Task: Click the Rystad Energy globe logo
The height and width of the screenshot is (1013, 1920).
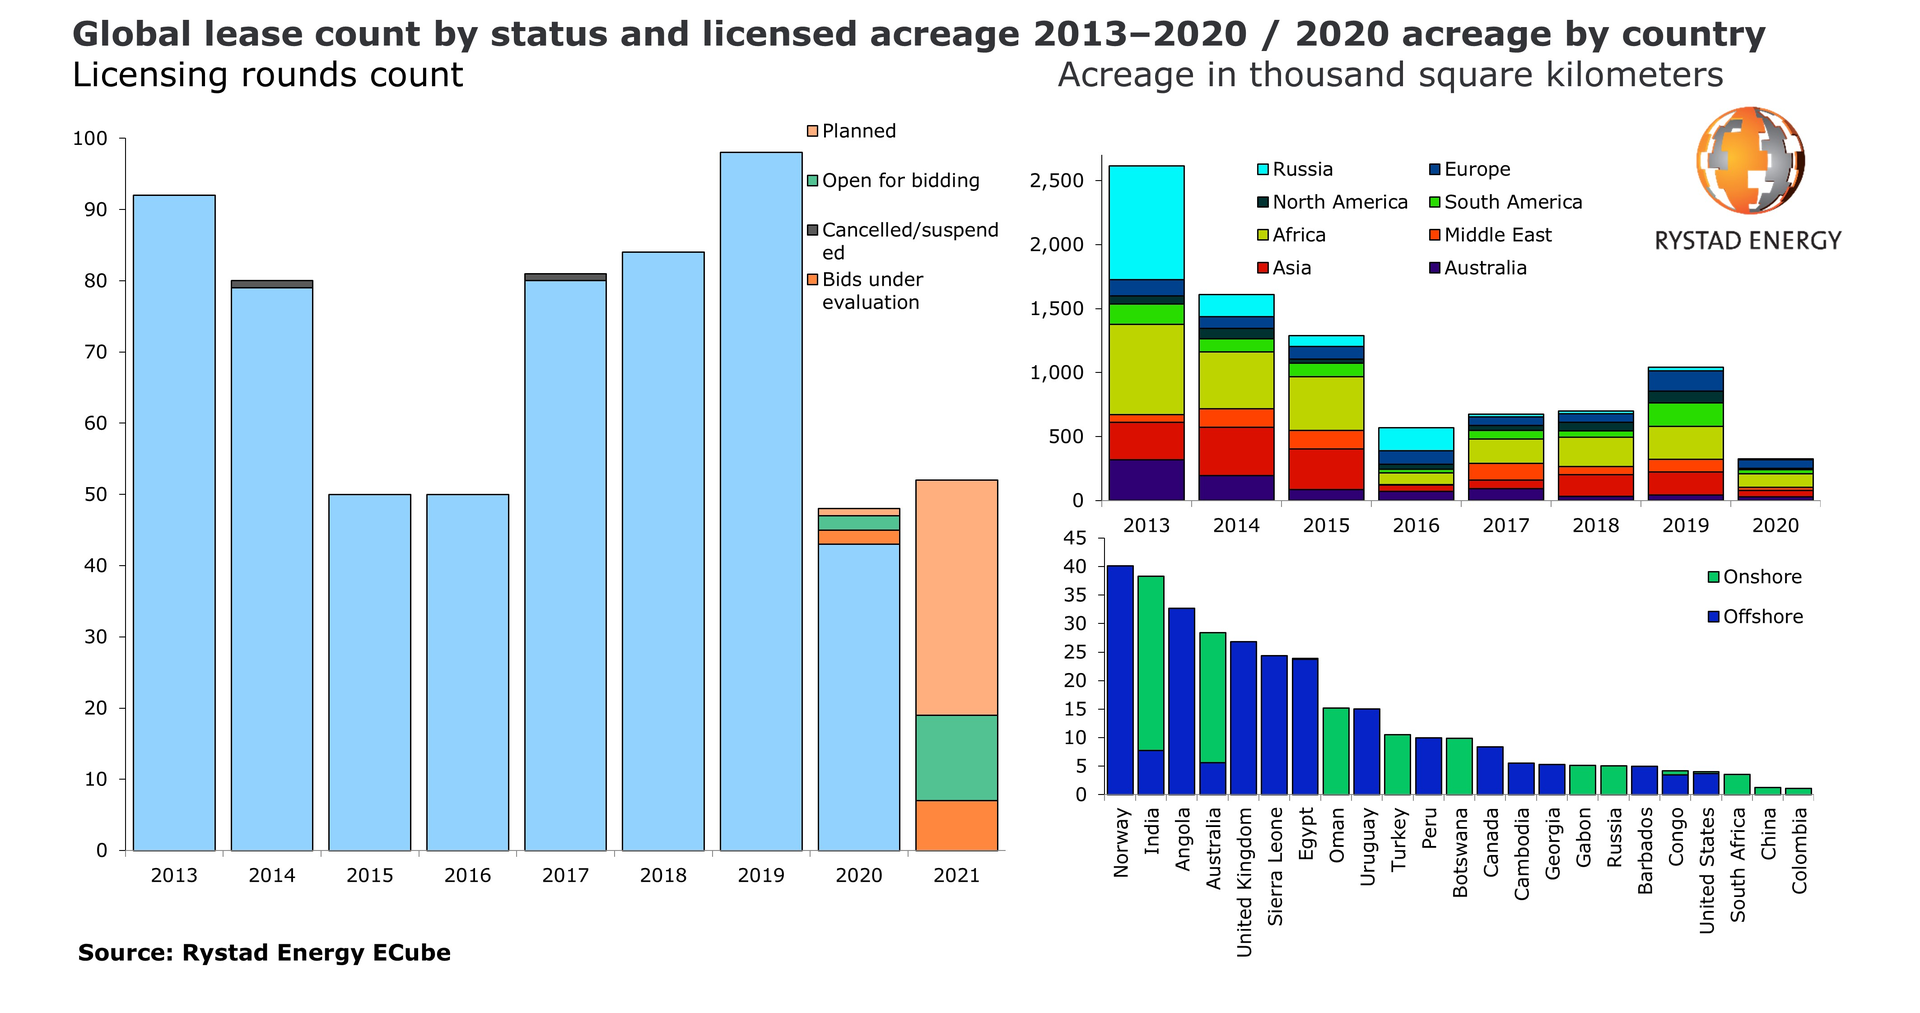Action: point(1749,161)
